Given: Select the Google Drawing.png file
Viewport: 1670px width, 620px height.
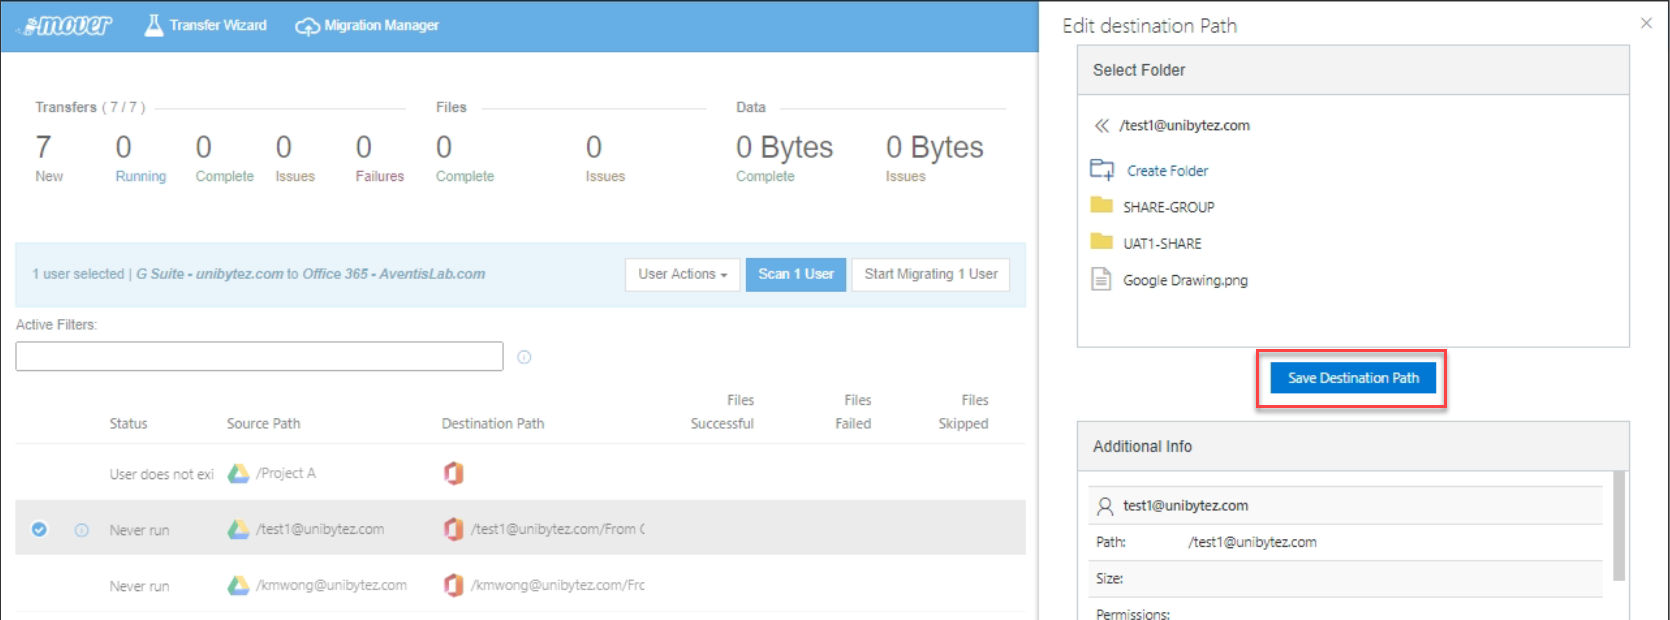Looking at the screenshot, I should [x=1185, y=280].
